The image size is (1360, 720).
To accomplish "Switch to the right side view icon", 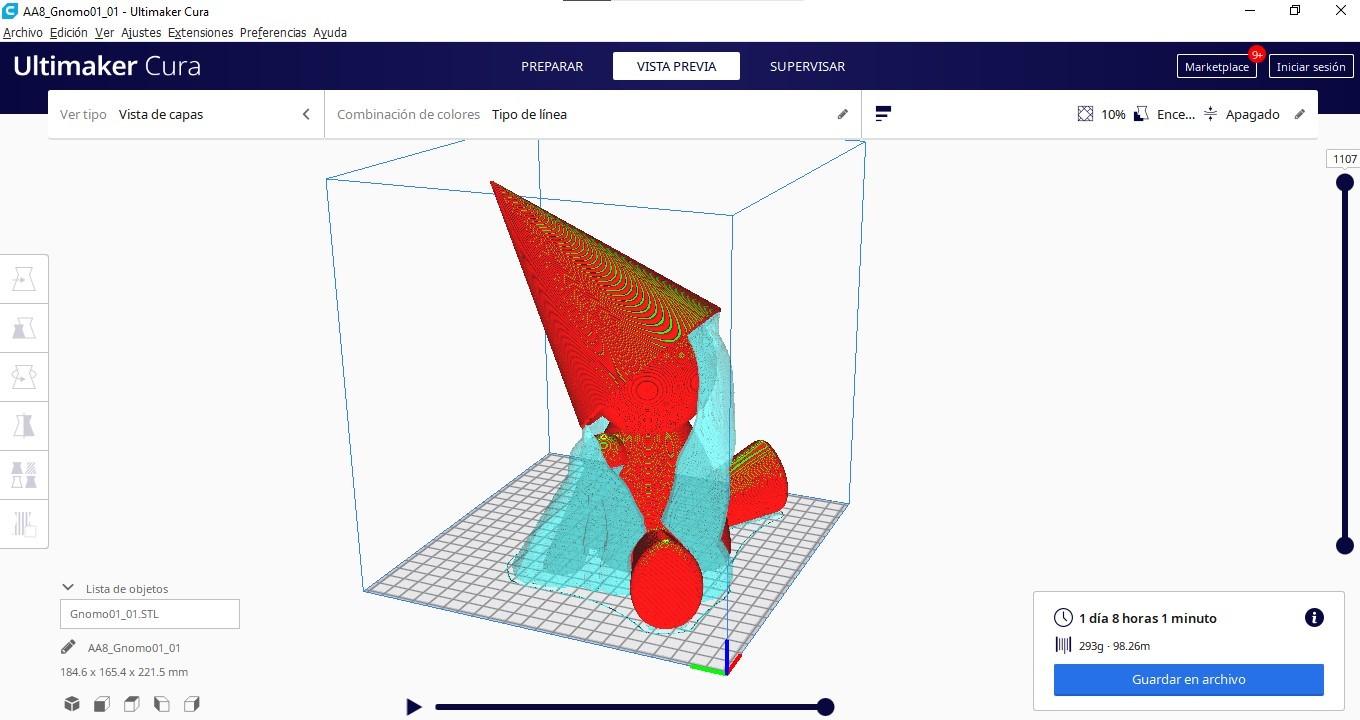I will click(x=192, y=704).
